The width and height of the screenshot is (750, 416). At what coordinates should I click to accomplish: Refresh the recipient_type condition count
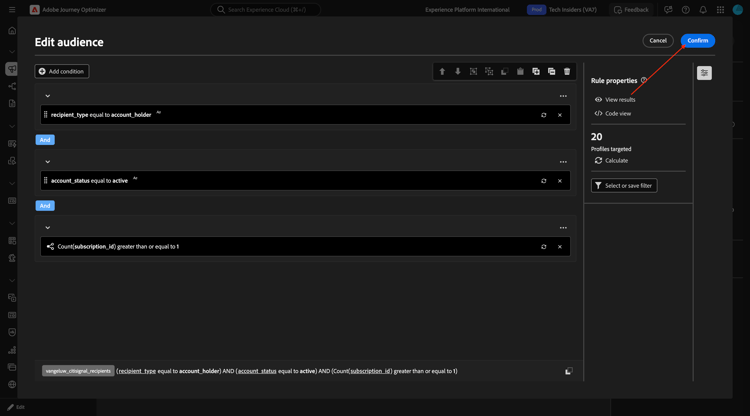543,115
